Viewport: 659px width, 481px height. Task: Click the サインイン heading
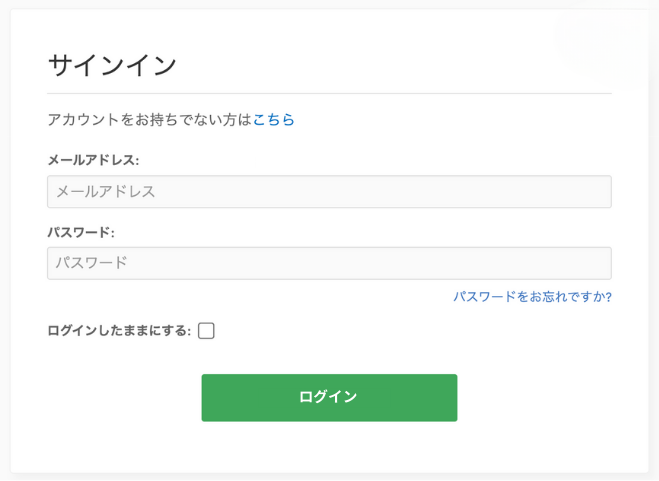pyautogui.click(x=112, y=65)
